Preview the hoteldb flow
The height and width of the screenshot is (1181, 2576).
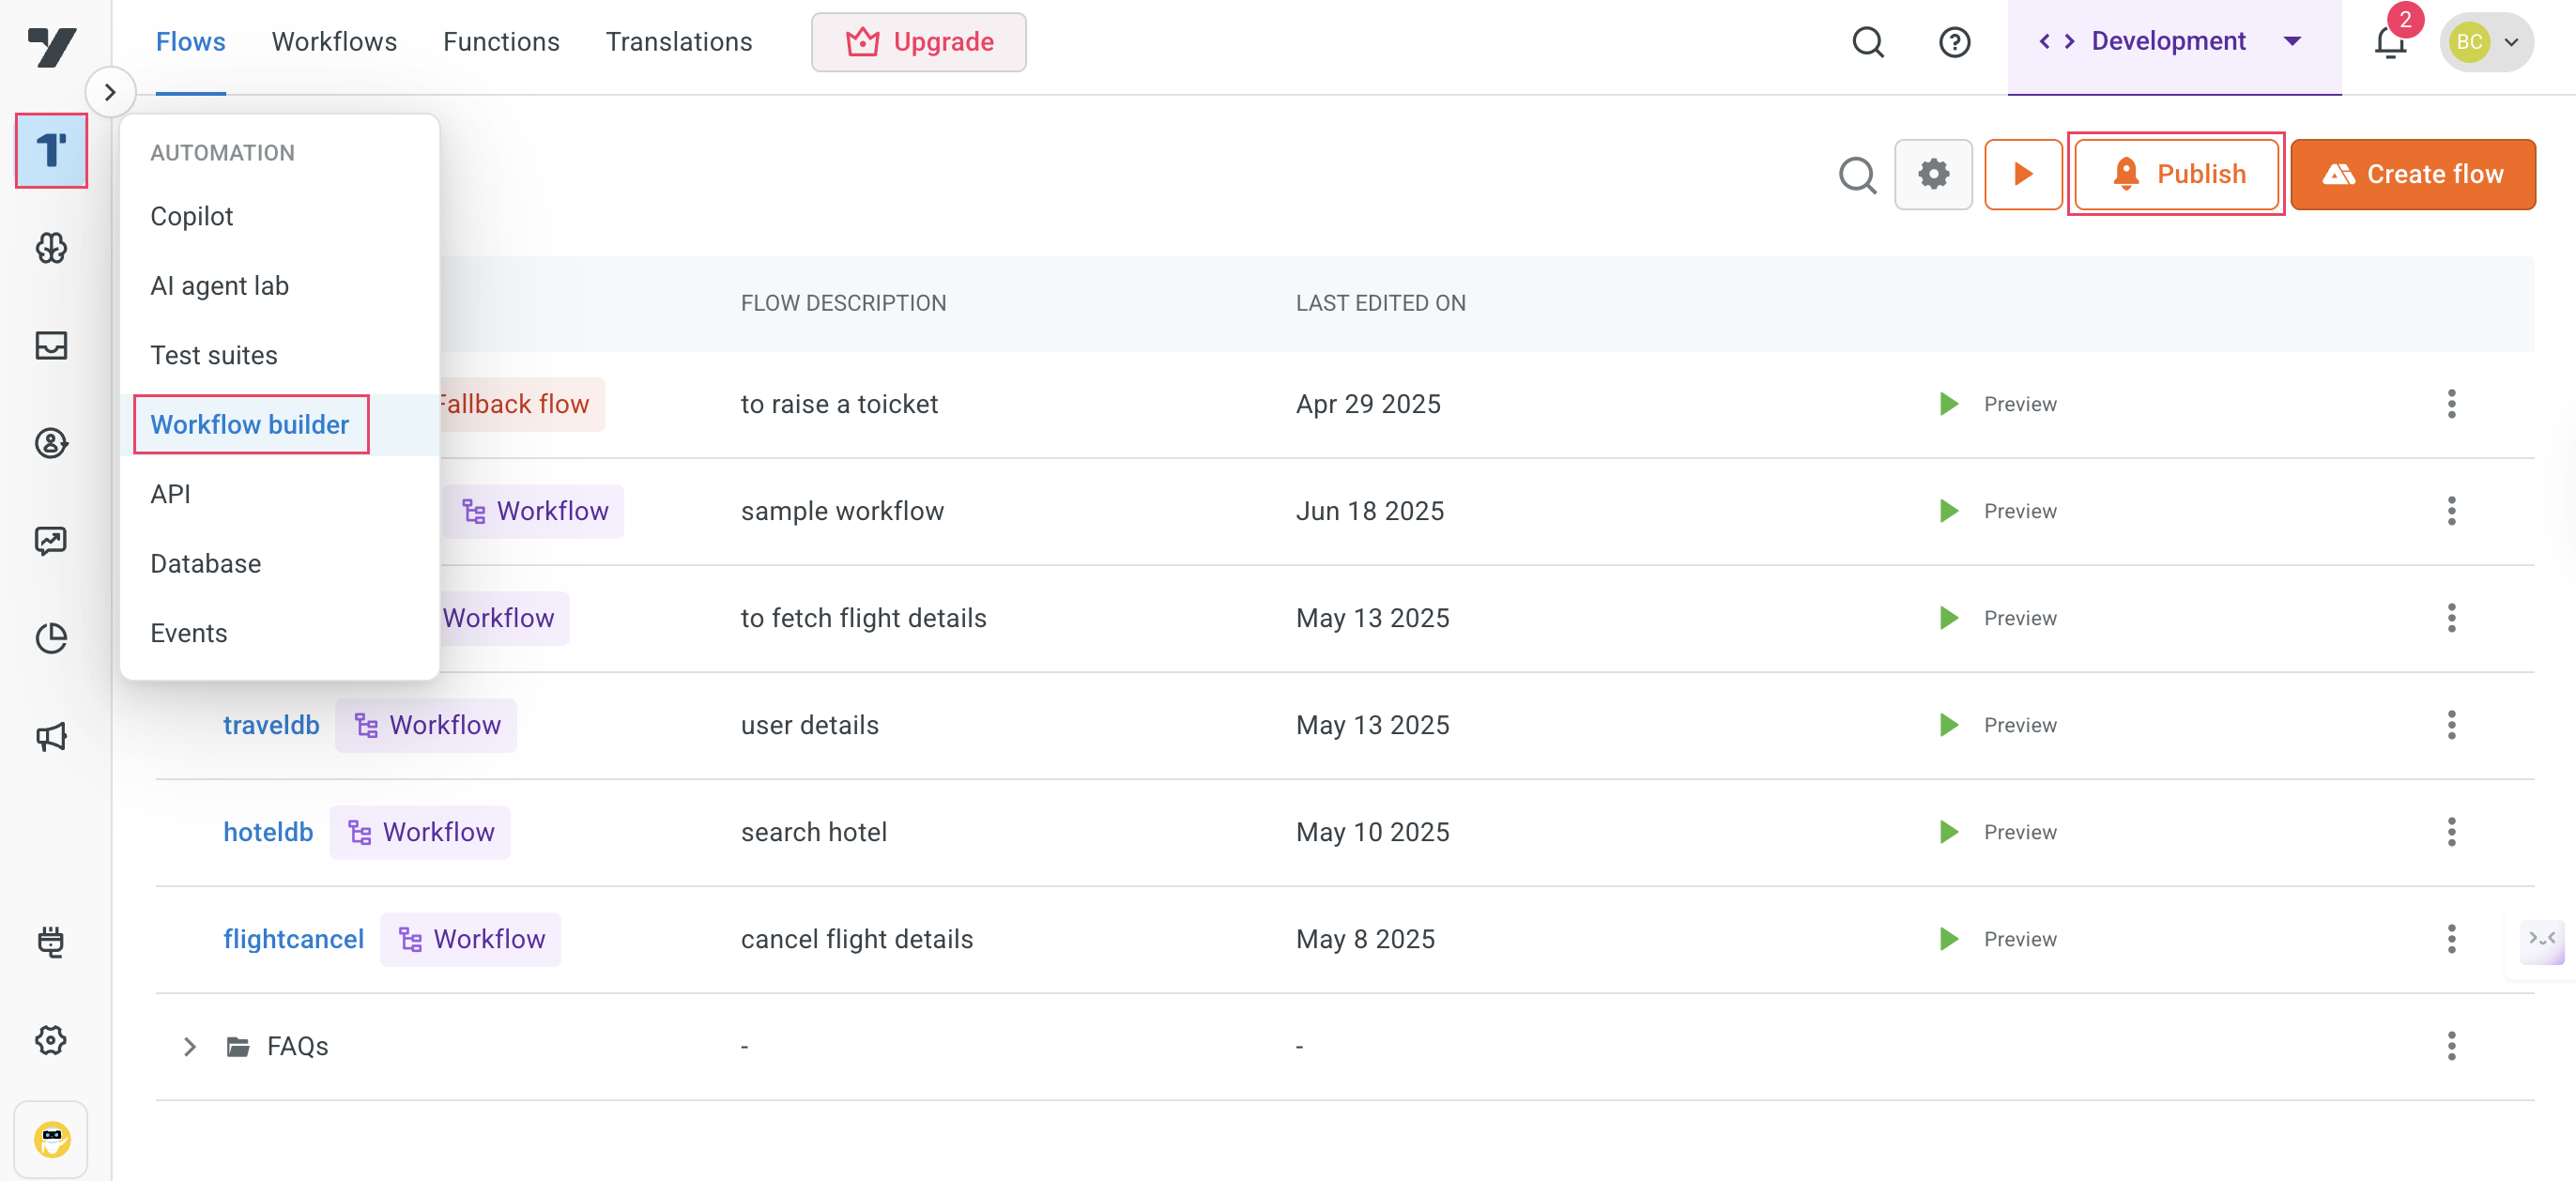pos(1997,832)
